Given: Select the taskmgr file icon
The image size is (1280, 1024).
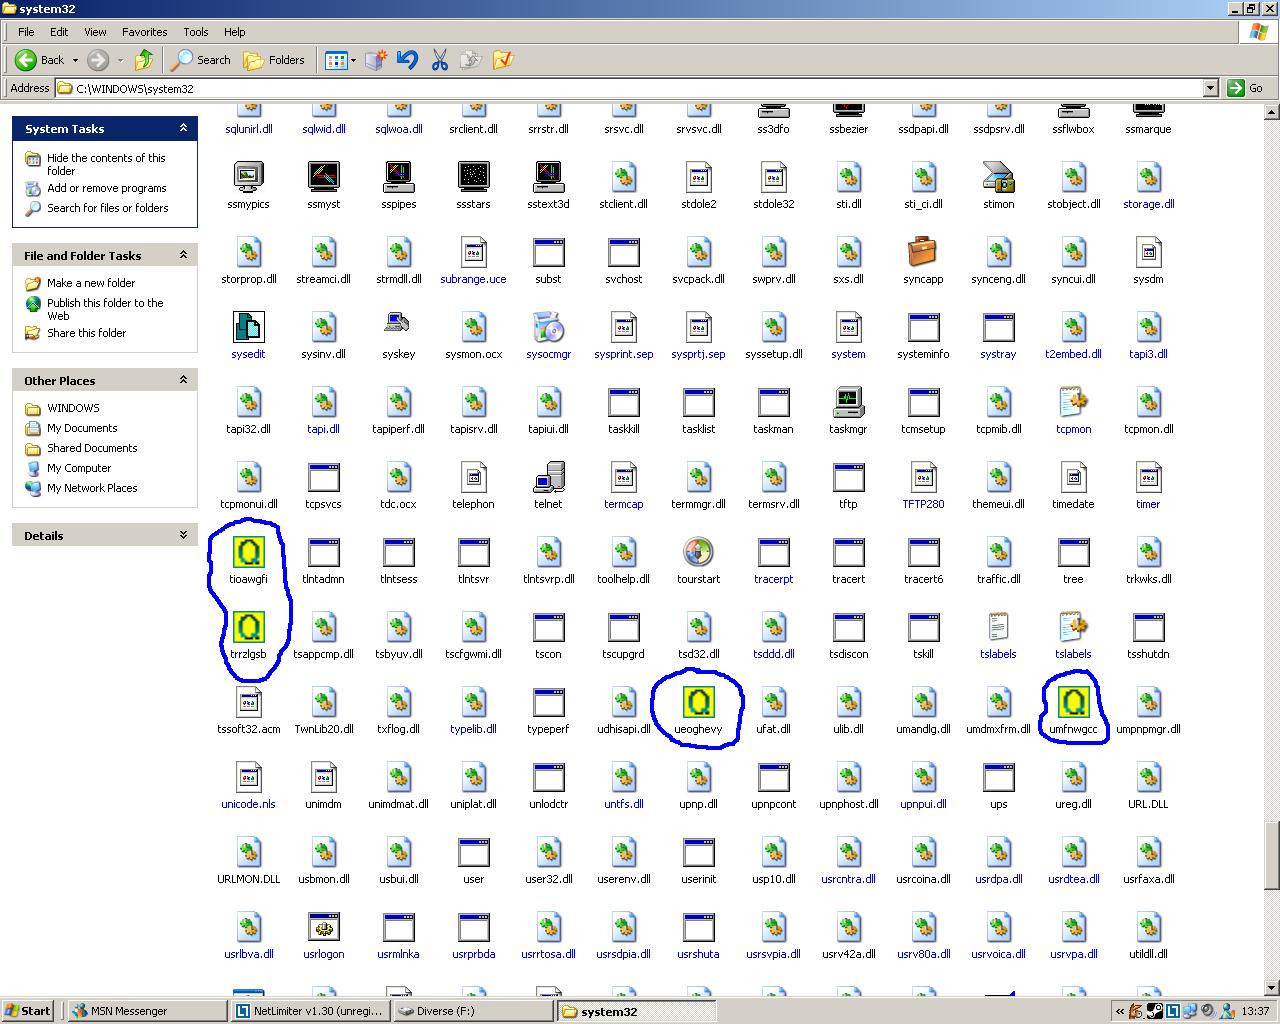Looking at the screenshot, I should pyautogui.click(x=848, y=402).
